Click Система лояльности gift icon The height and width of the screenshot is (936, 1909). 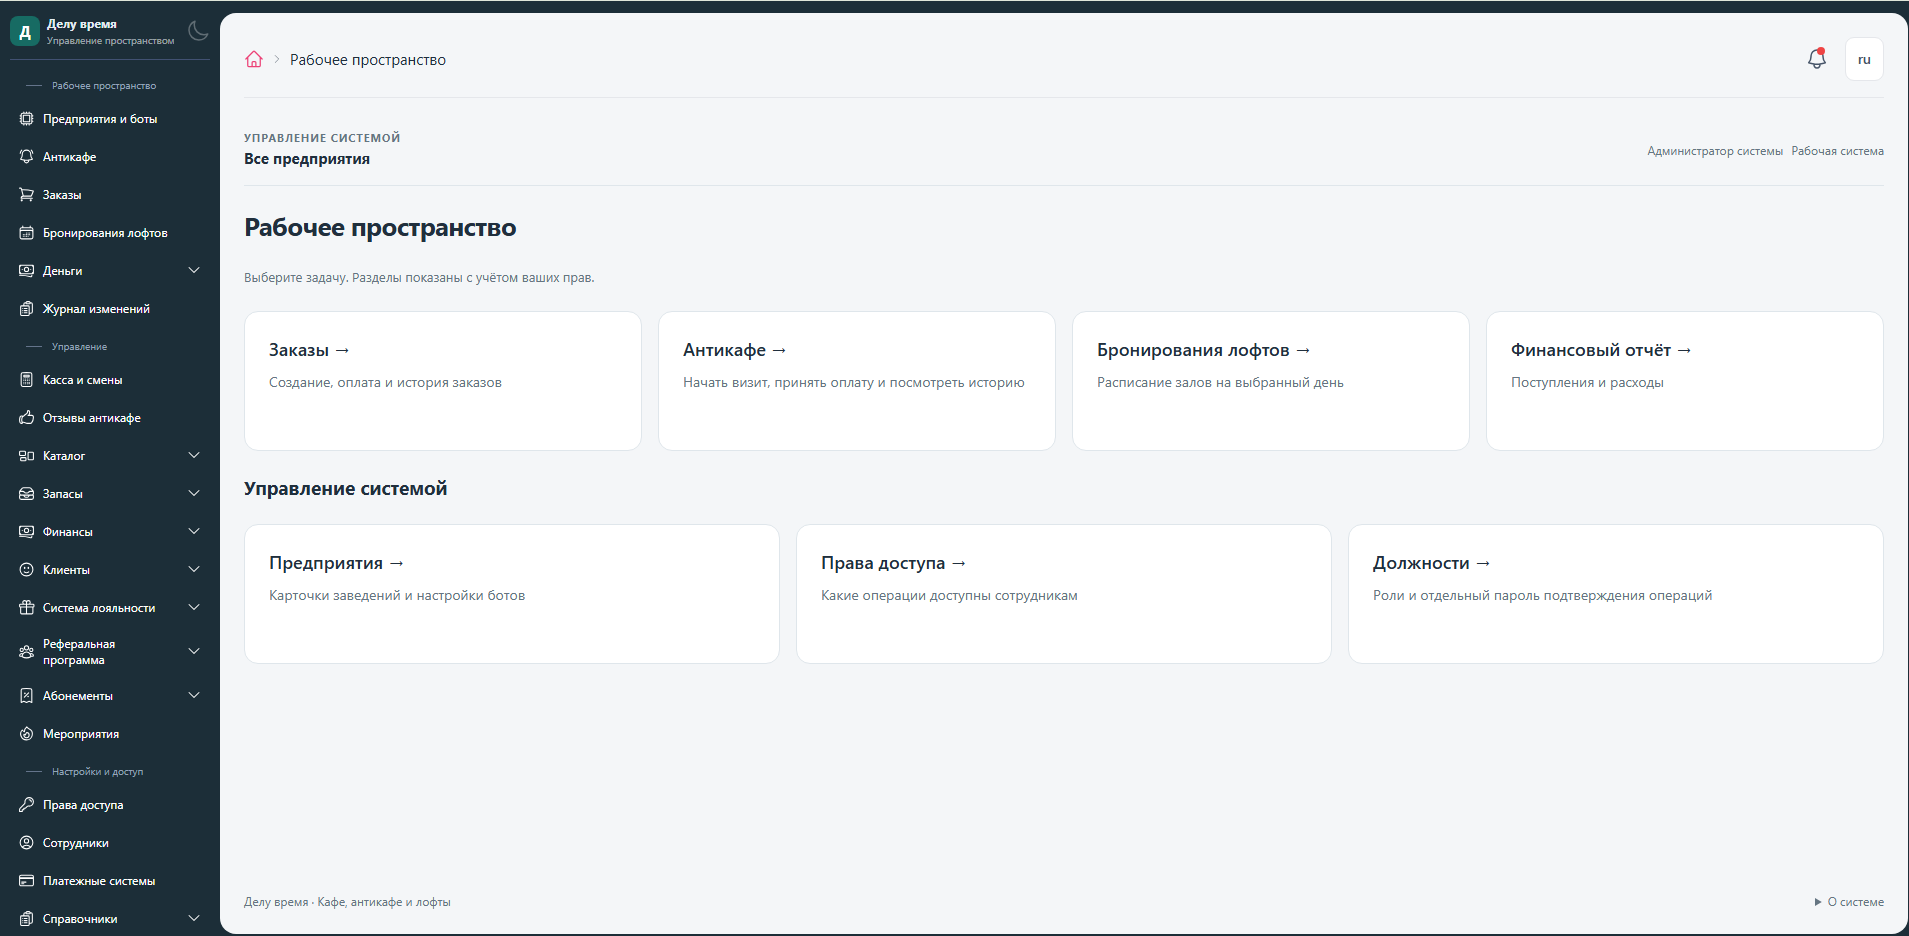27,608
